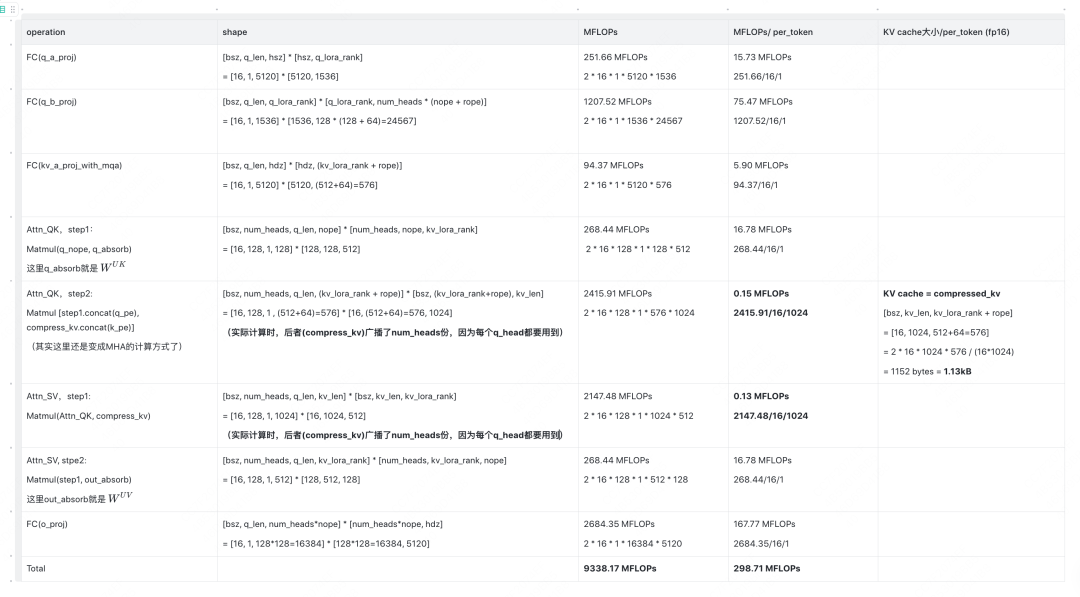Click the "KV cache = compressed_kv" text
The height and width of the screenshot is (597, 1080).
point(942,293)
